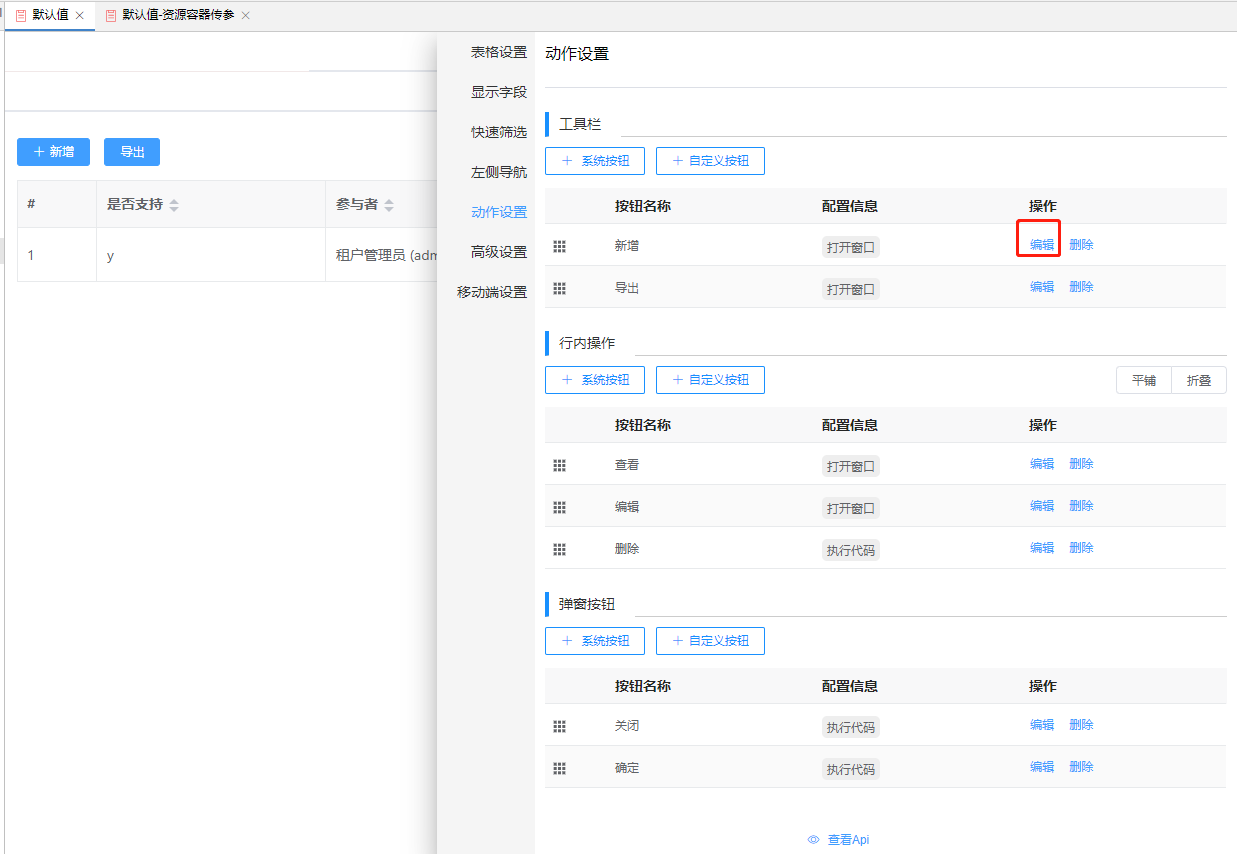Open 高级设置 in settings menu
1237x854 pixels.
point(498,252)
